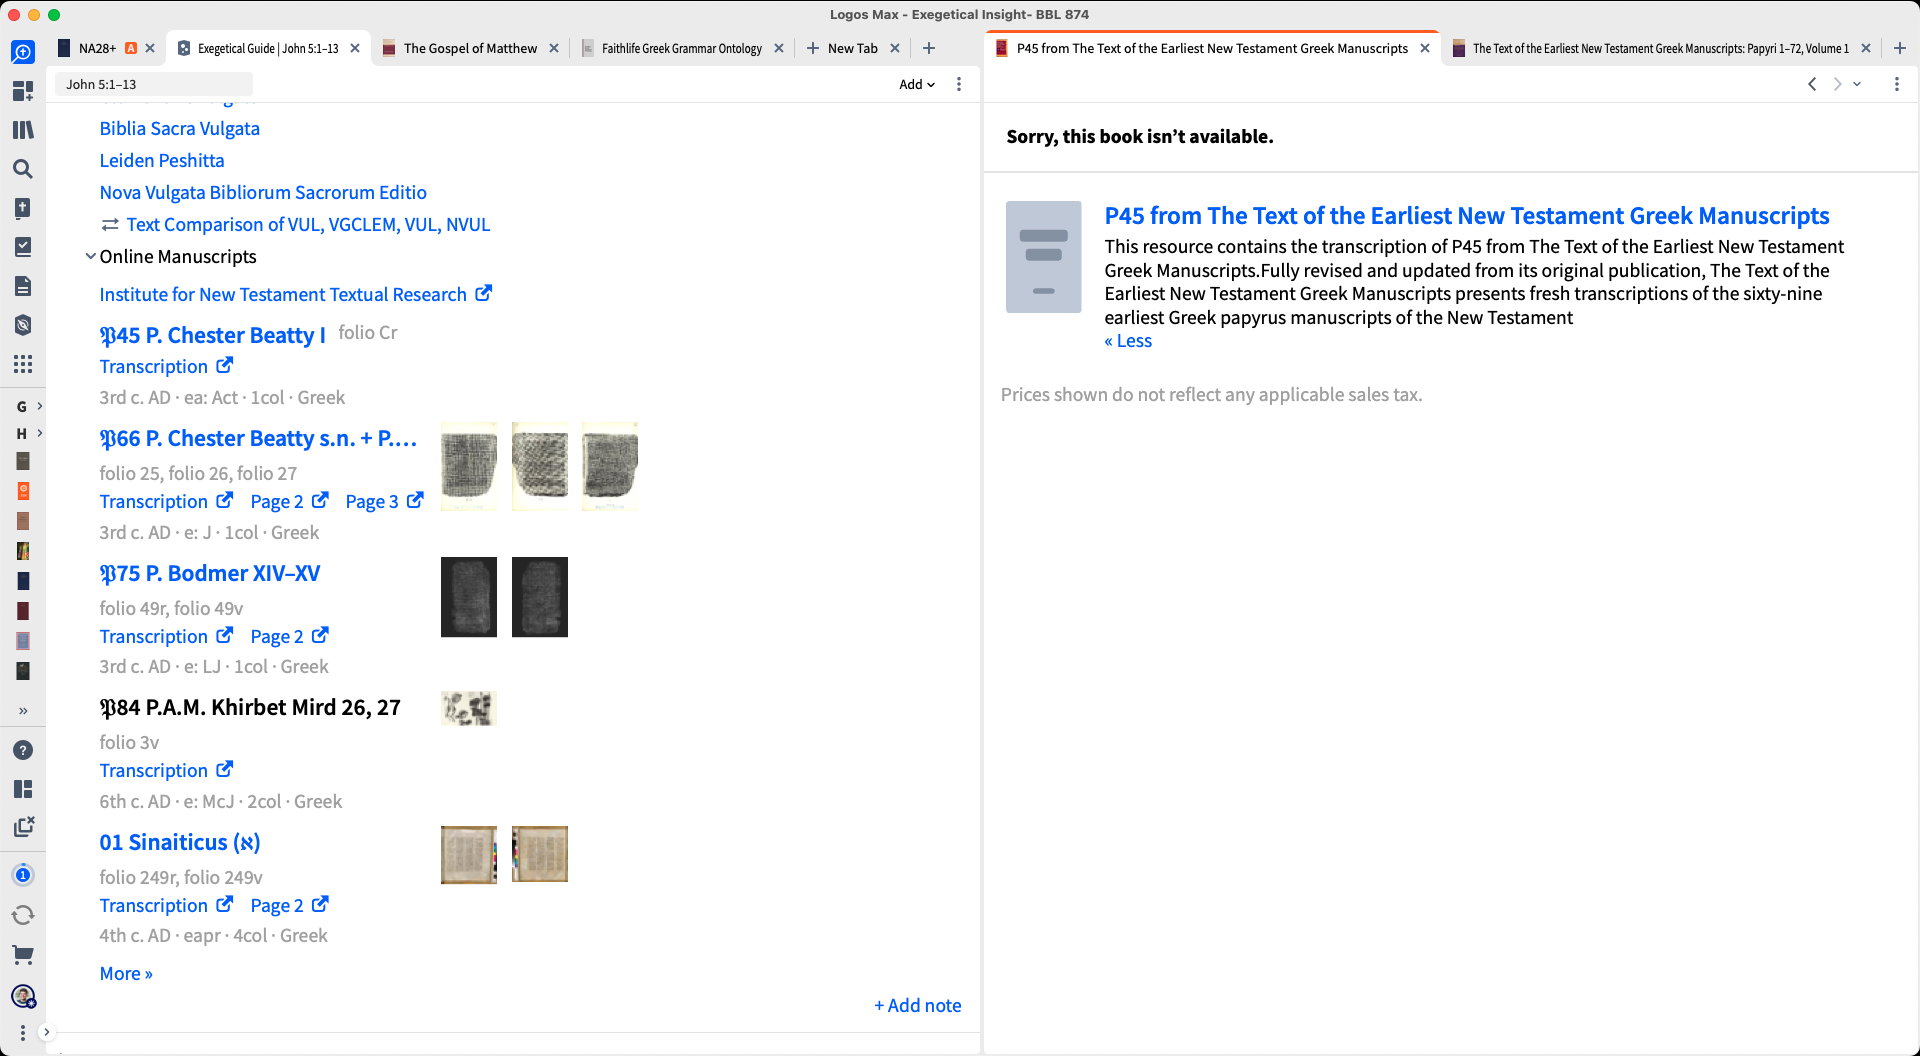Screen dimensions: 1920x1056
Task: Select the Exegetical Guide John 5:1–13 tab
Action: click(x=267, y=48)
